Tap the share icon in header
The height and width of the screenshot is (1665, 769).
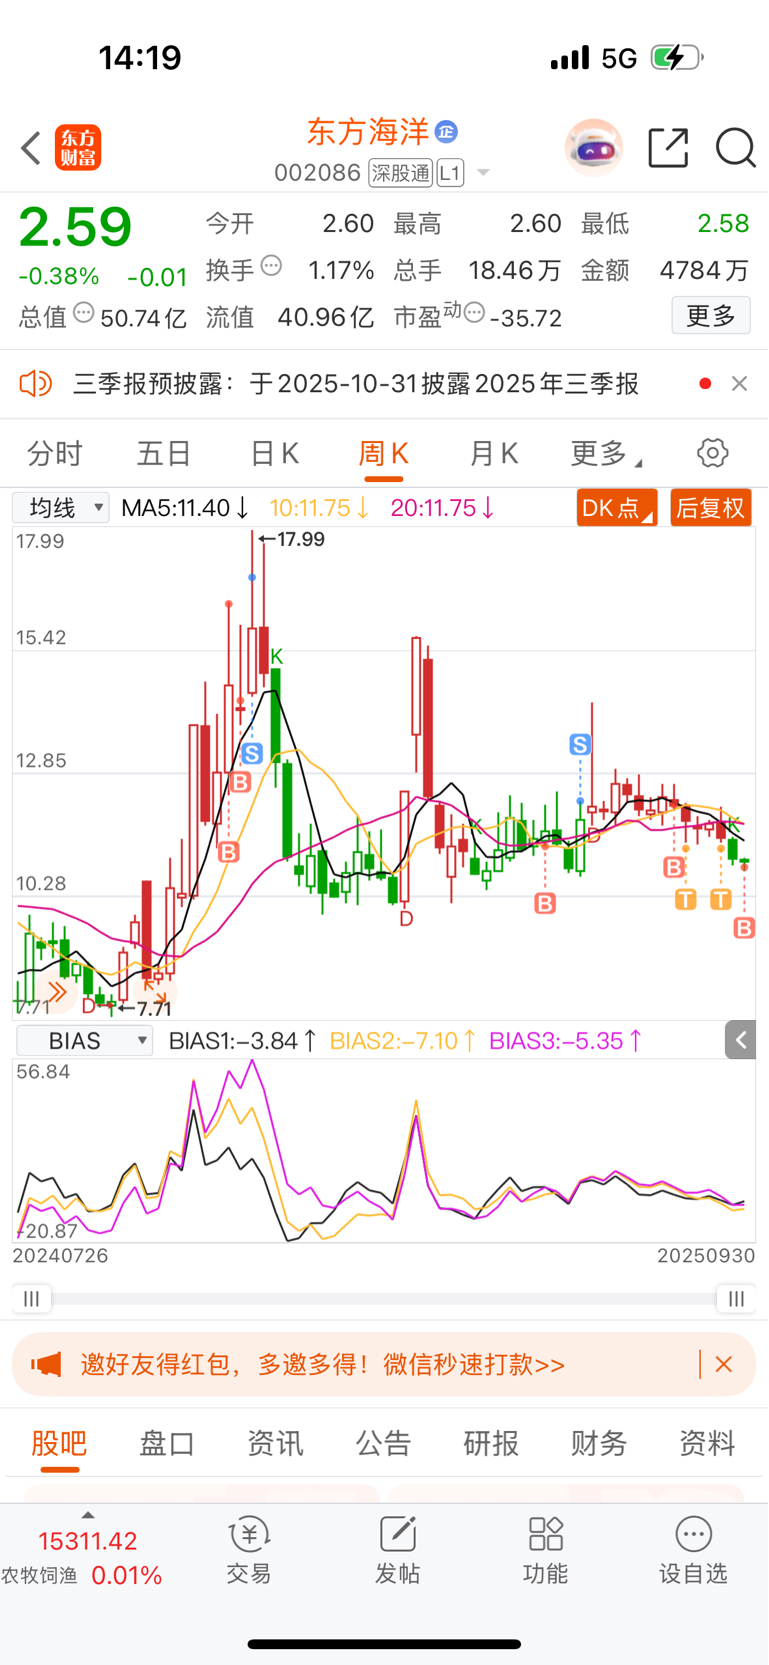(x=668, y=148)
